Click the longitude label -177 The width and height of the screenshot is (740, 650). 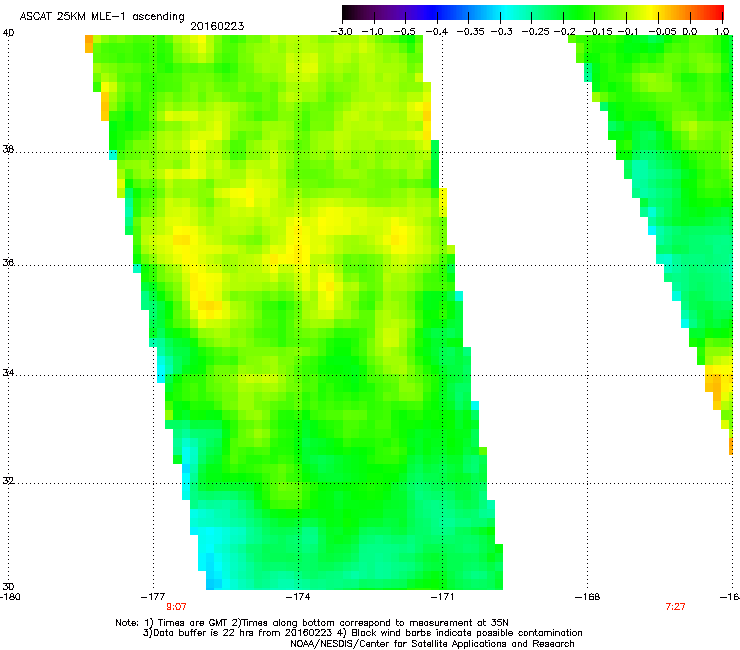click(x=153, y=597)
